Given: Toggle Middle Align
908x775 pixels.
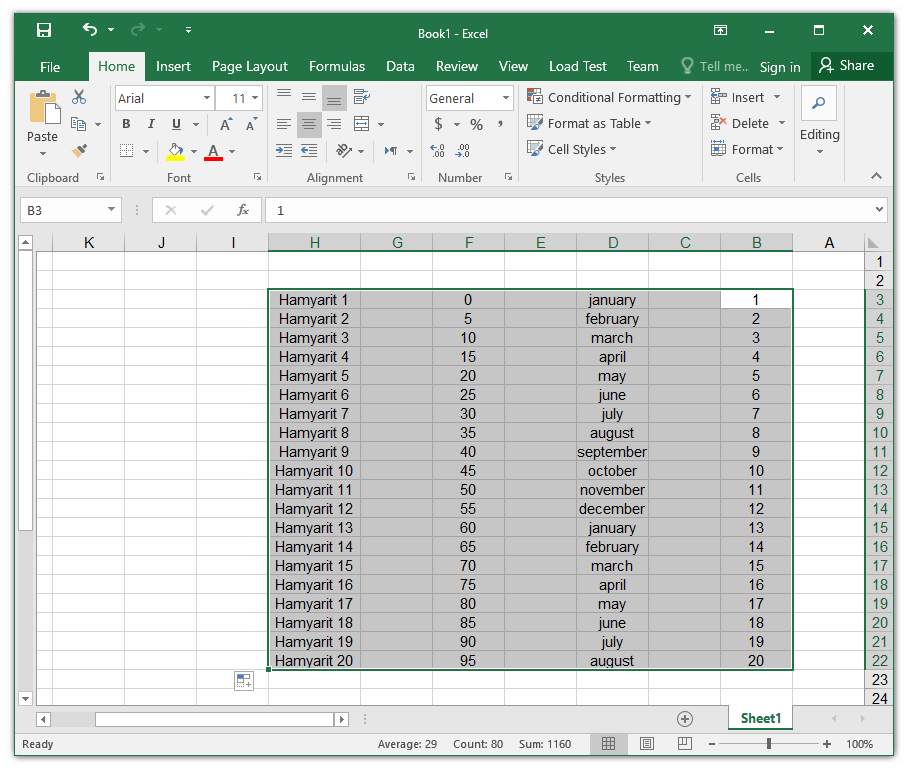Looking at the screenshot, I should 309,97.
